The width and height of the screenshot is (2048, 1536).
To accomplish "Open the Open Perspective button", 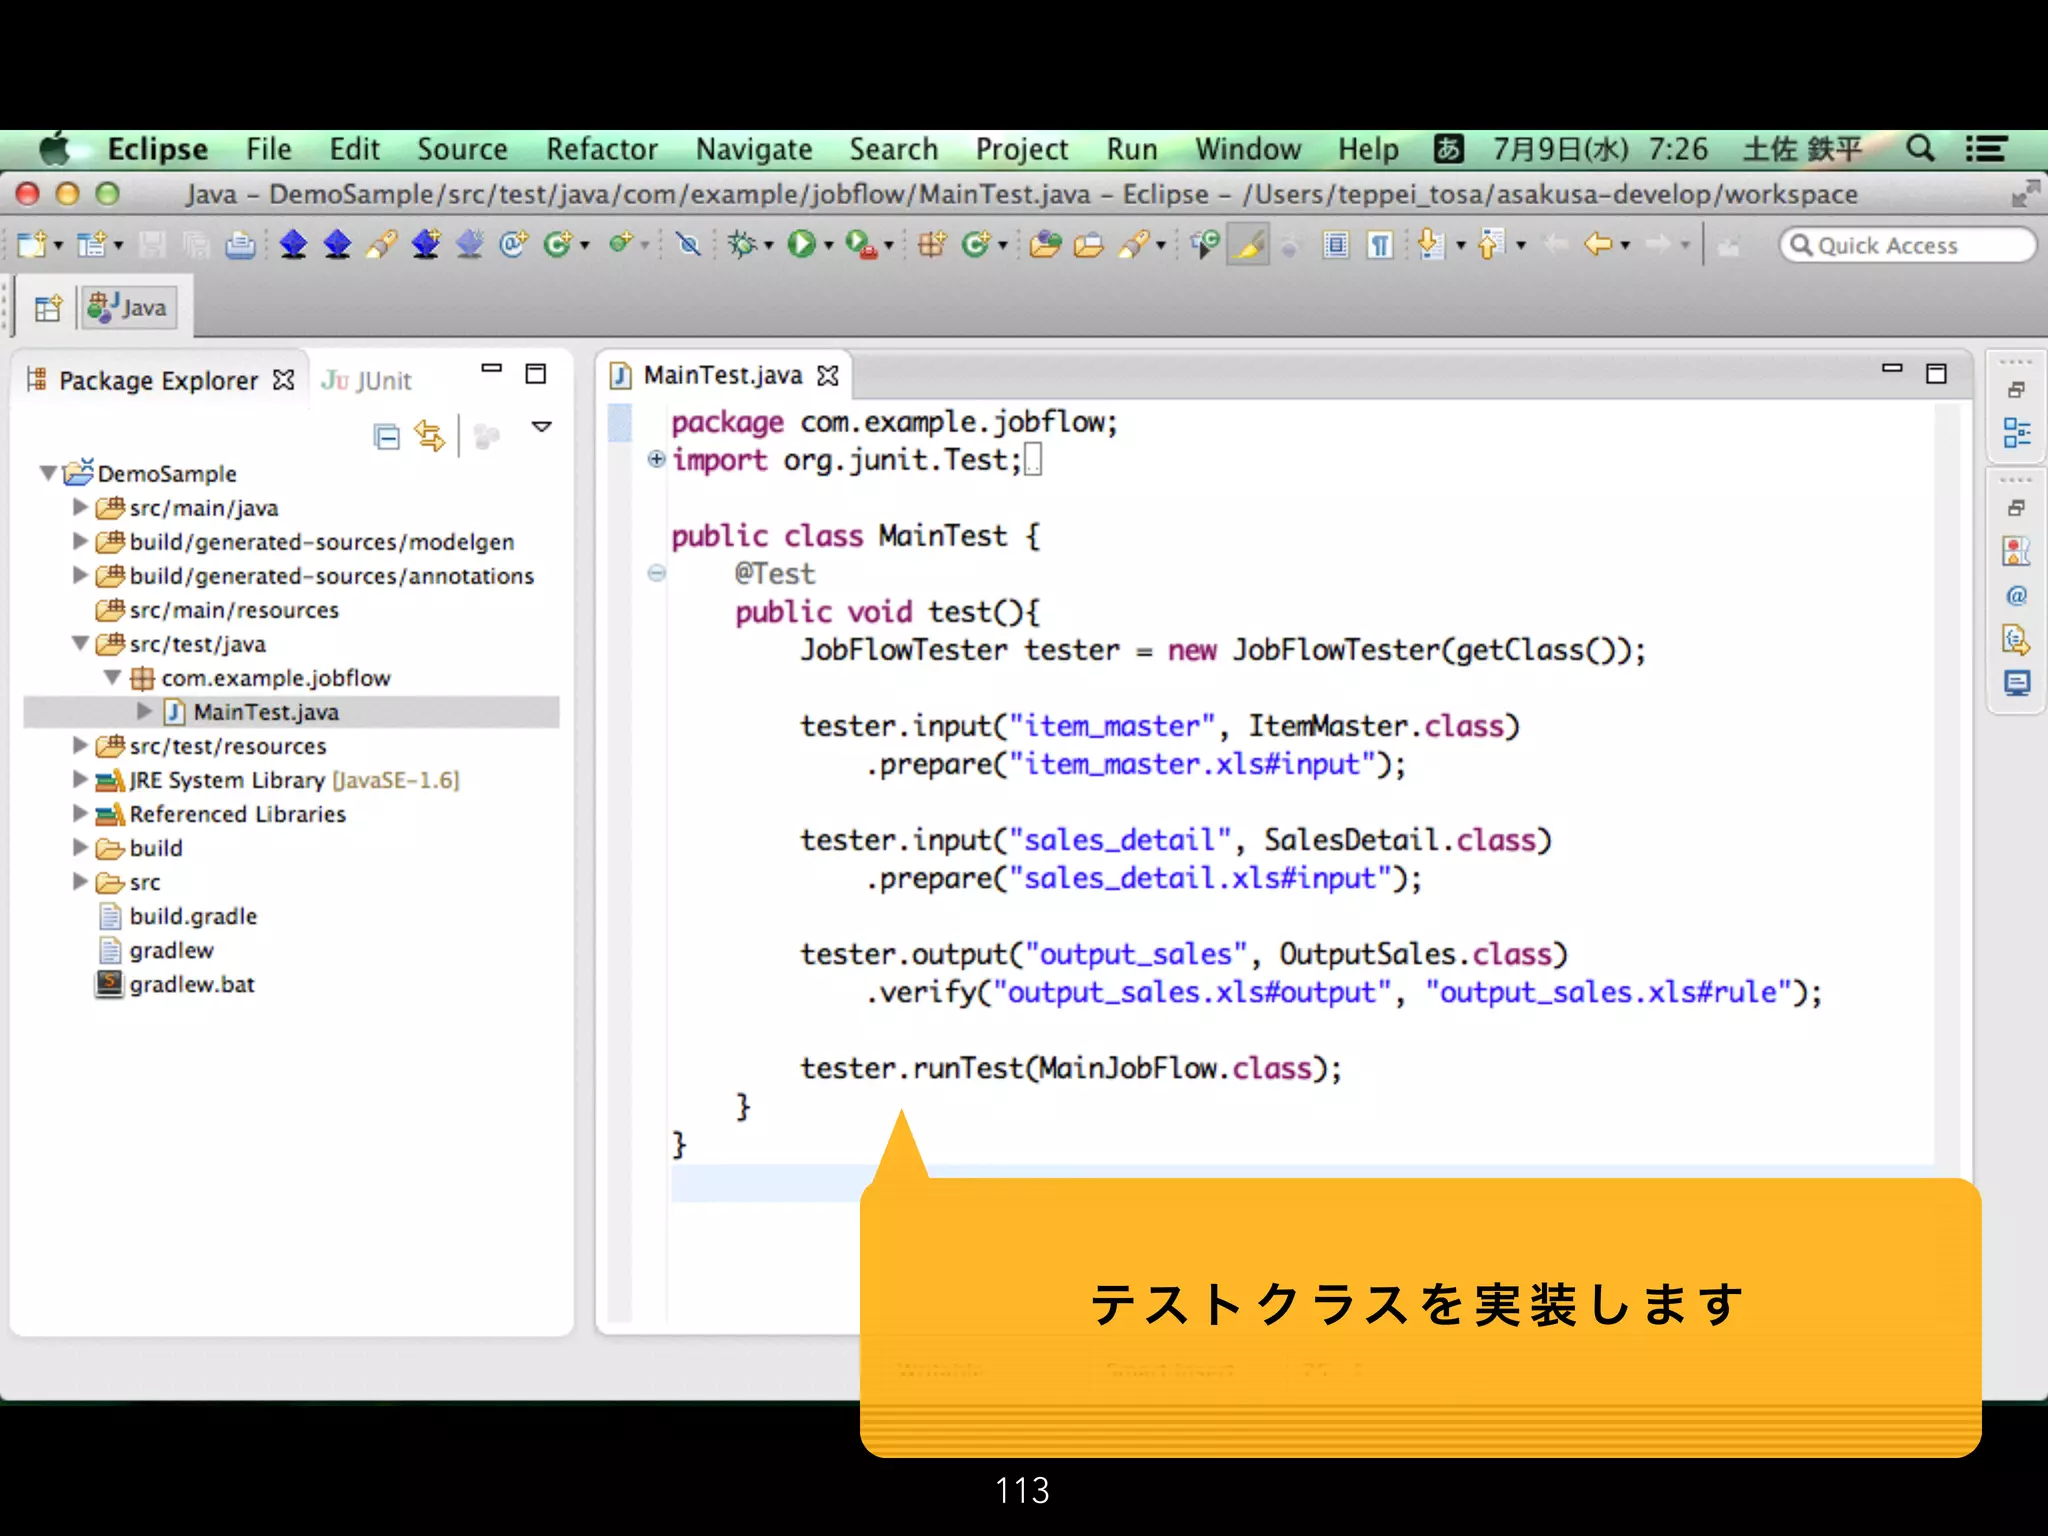I will tap(47, 308).
